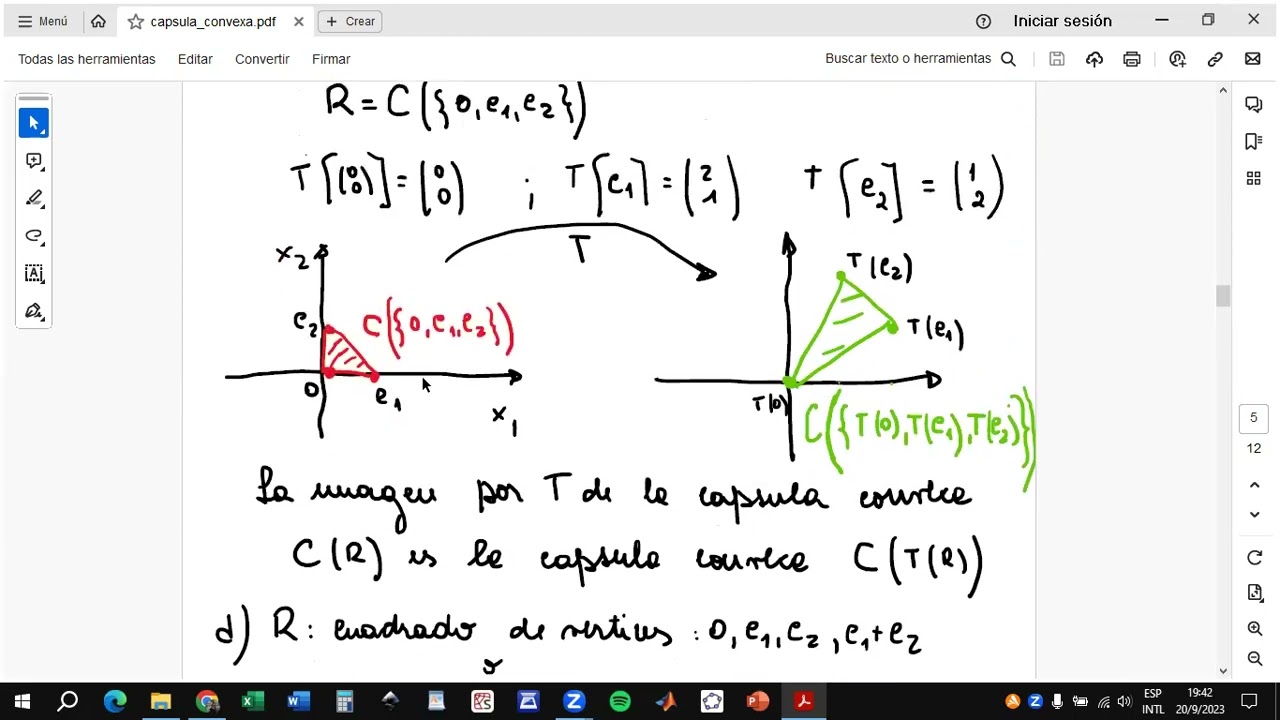Screen dimensions: 1280x720
Task: Open the page thumbnails grid icon
Action: (x=1254, y=178)
